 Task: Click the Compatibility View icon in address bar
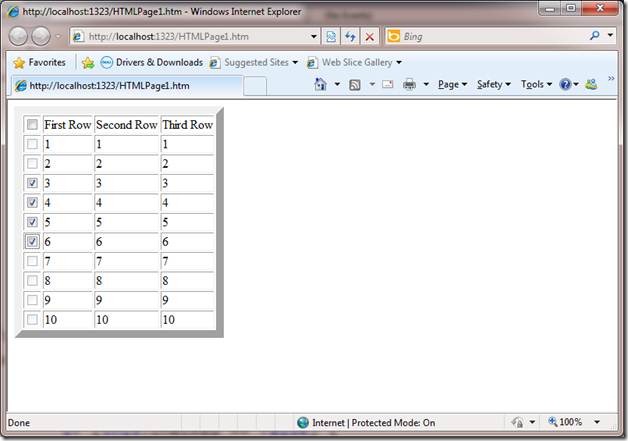[331, 37]
